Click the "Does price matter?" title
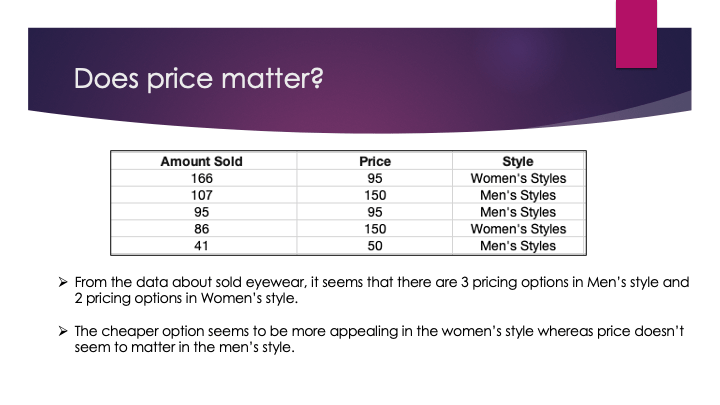The height and width of the screenshot is (405, 720). [x=200, y=77]
